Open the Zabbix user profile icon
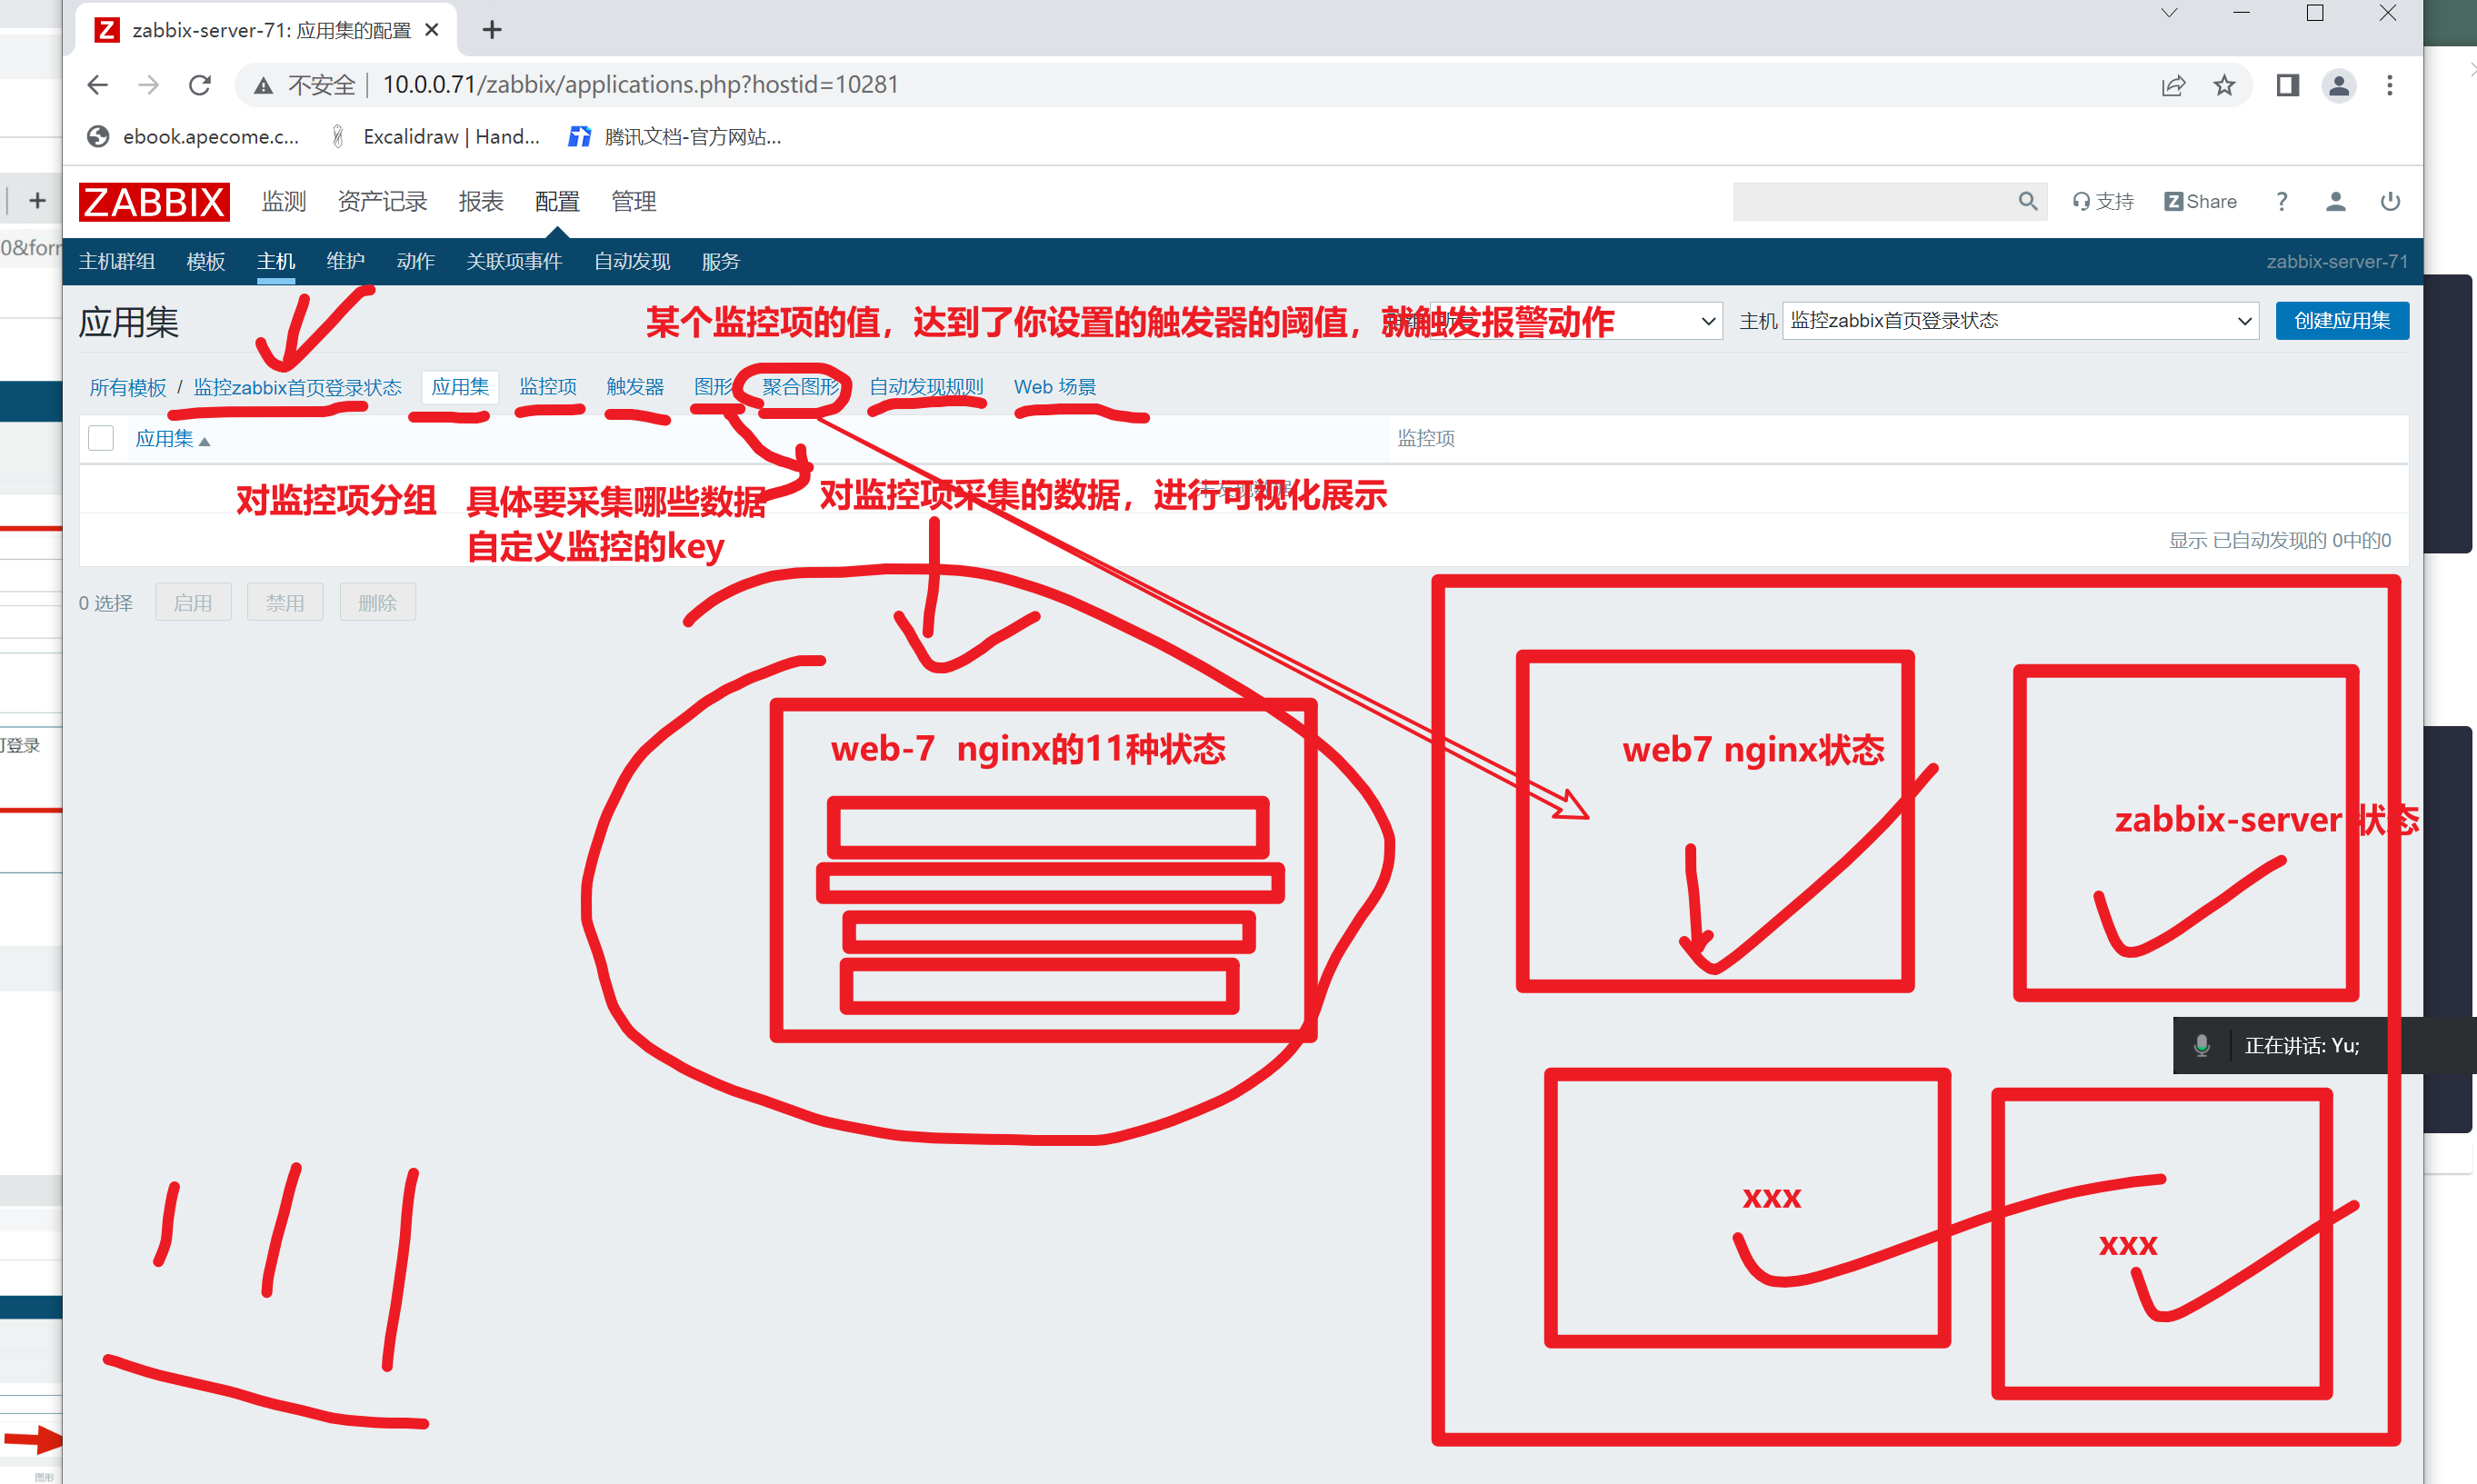The image size is (2477, 1484). coord(2335,202)
